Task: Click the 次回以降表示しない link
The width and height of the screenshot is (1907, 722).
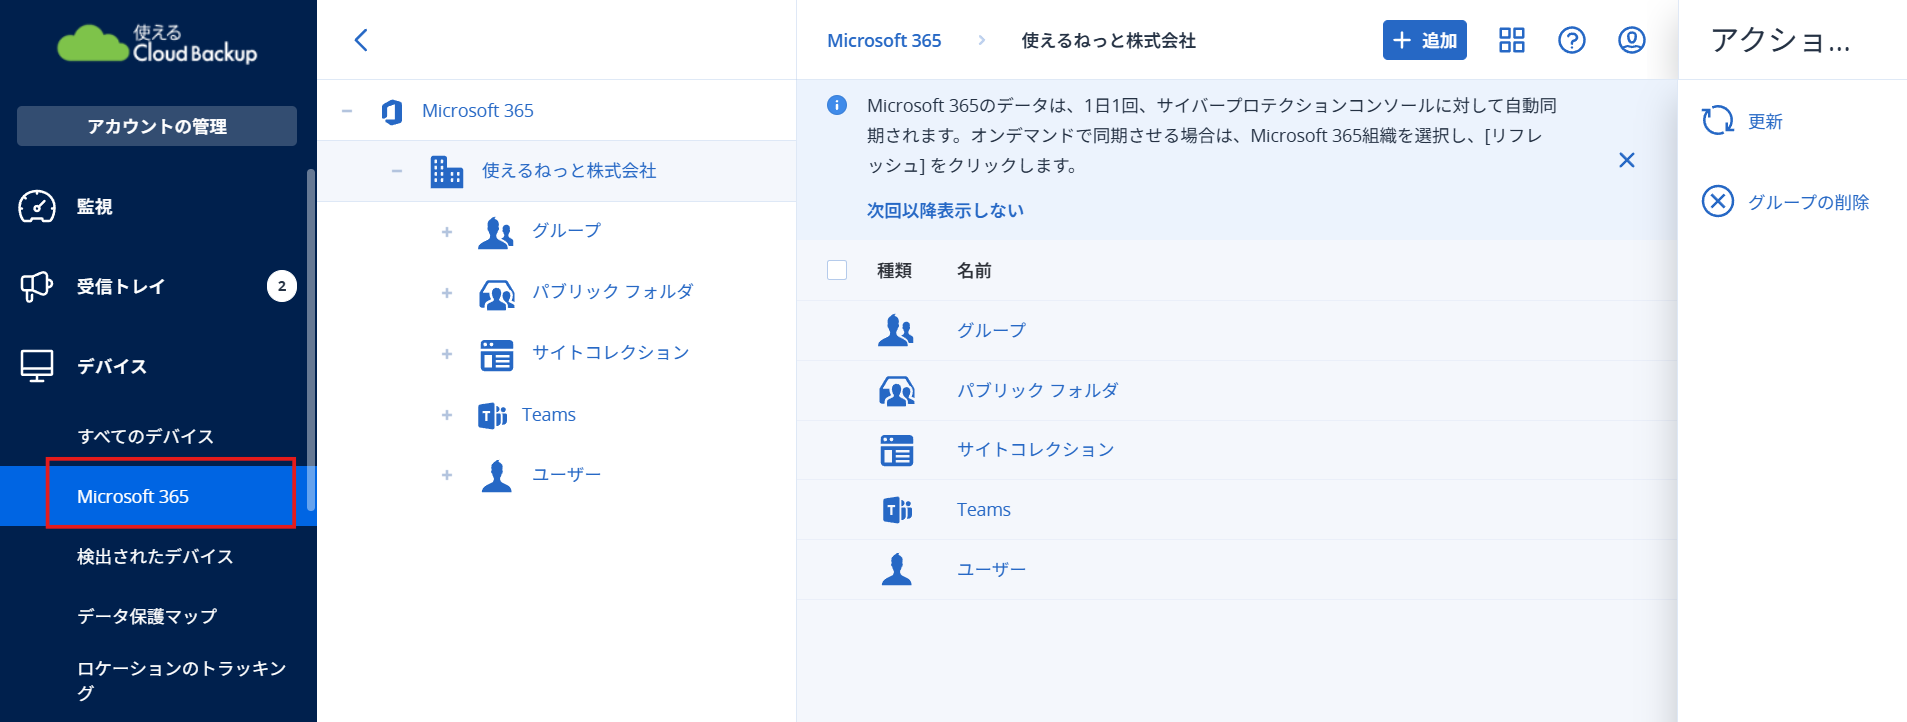Action: pos(945,210)
